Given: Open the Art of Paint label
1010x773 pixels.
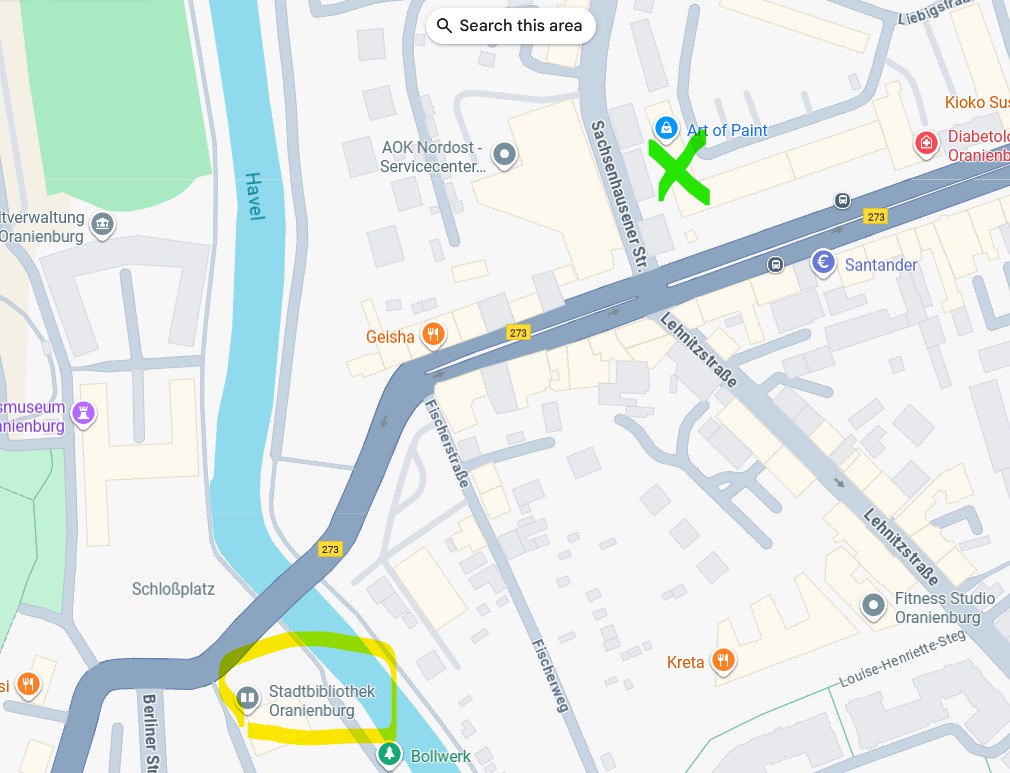Looking at the screenshot, I should pos(727,130).
